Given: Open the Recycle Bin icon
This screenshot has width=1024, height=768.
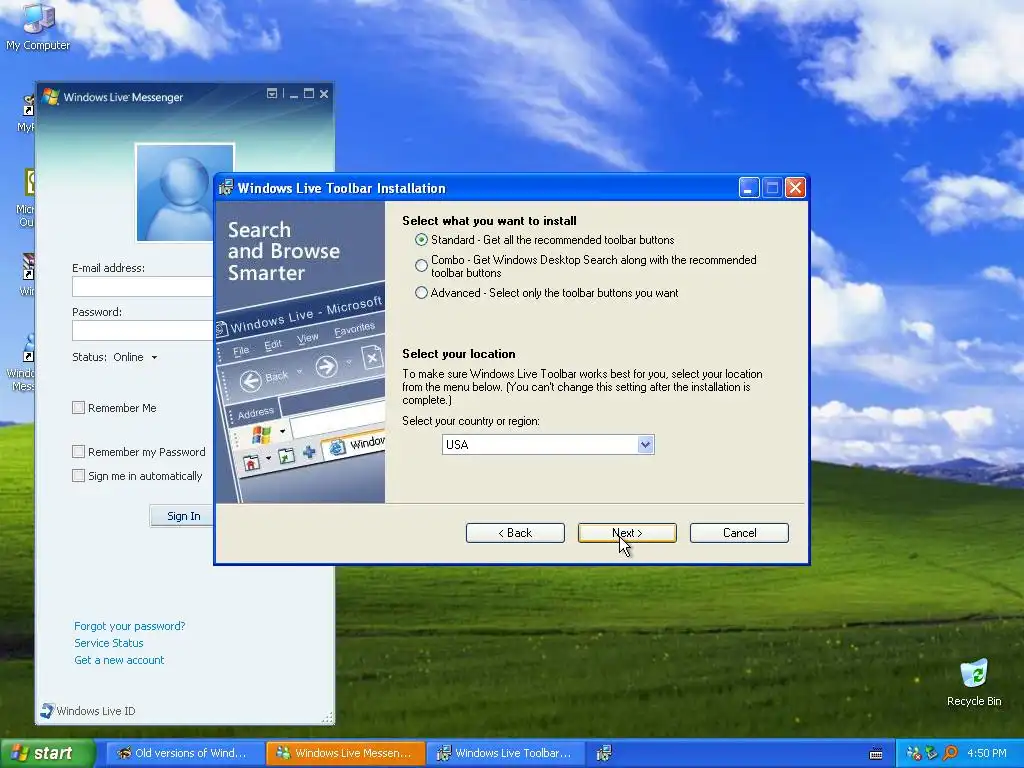Looking at the screenshot, I should coord(974,682).
